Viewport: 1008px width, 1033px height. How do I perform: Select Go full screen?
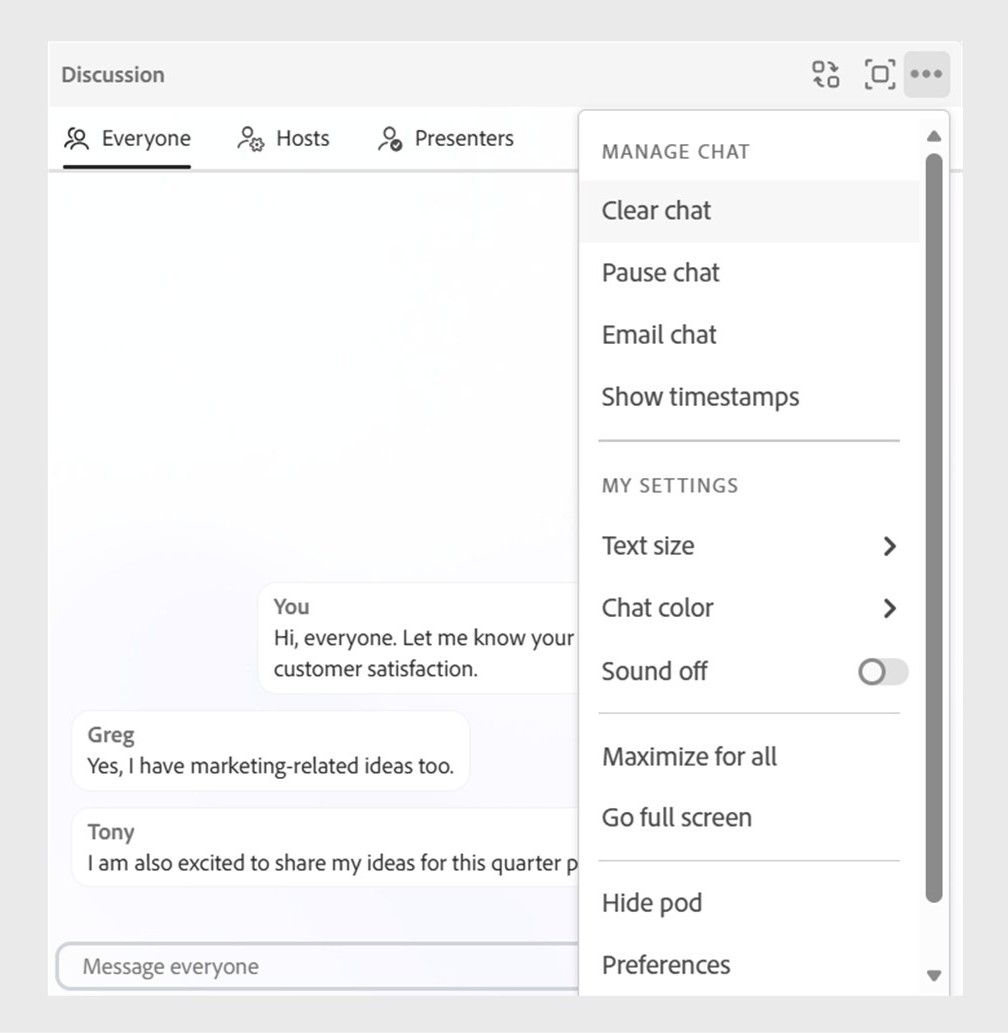point(676,817)
